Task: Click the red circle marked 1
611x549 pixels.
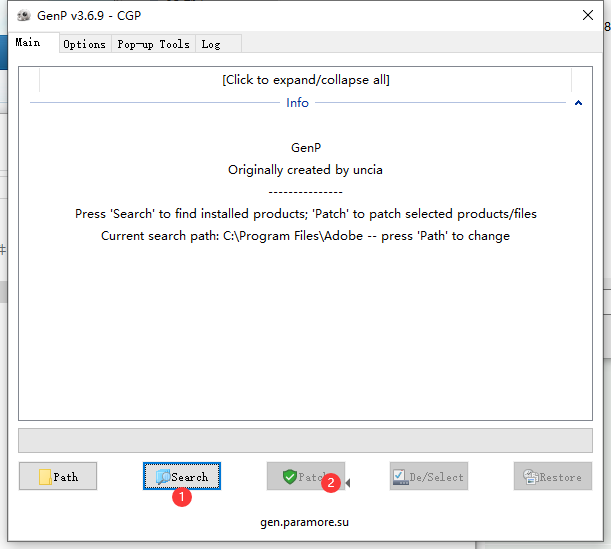Action: pyautogui.click(x=182, y=495)
